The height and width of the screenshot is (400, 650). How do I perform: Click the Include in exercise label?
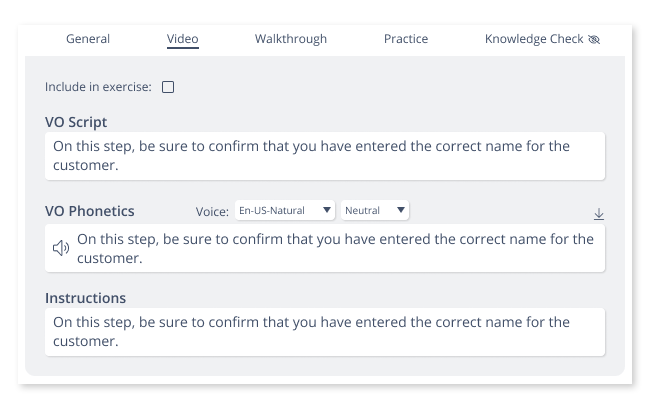[98, 87]
